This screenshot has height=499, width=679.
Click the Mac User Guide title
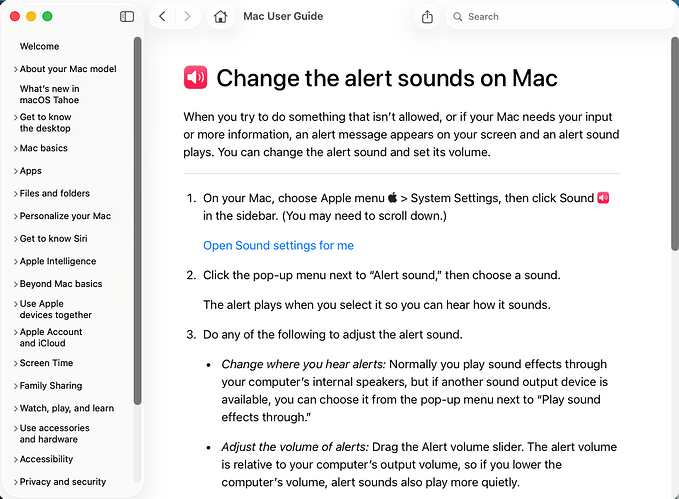[x=283, y=16]
